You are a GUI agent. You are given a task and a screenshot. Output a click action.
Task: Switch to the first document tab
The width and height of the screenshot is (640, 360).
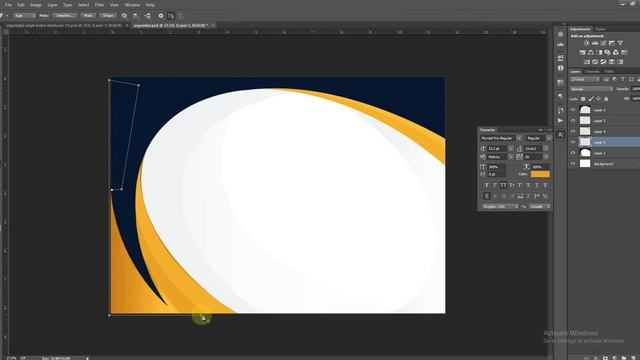pyautogui.click(x=64, y=25)
